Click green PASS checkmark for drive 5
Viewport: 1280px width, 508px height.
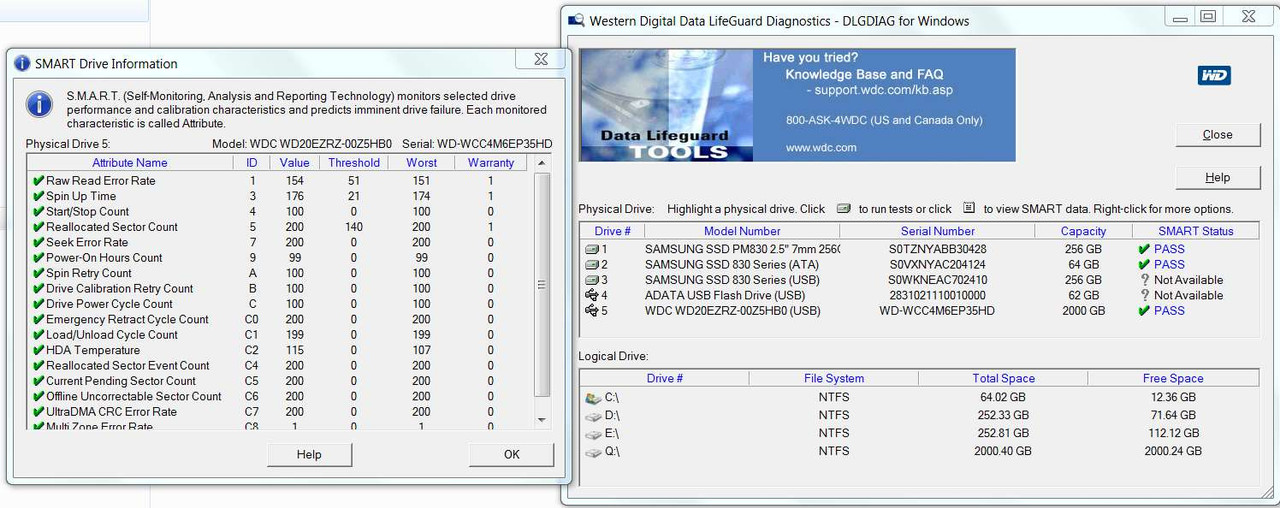pos(1144,311)
